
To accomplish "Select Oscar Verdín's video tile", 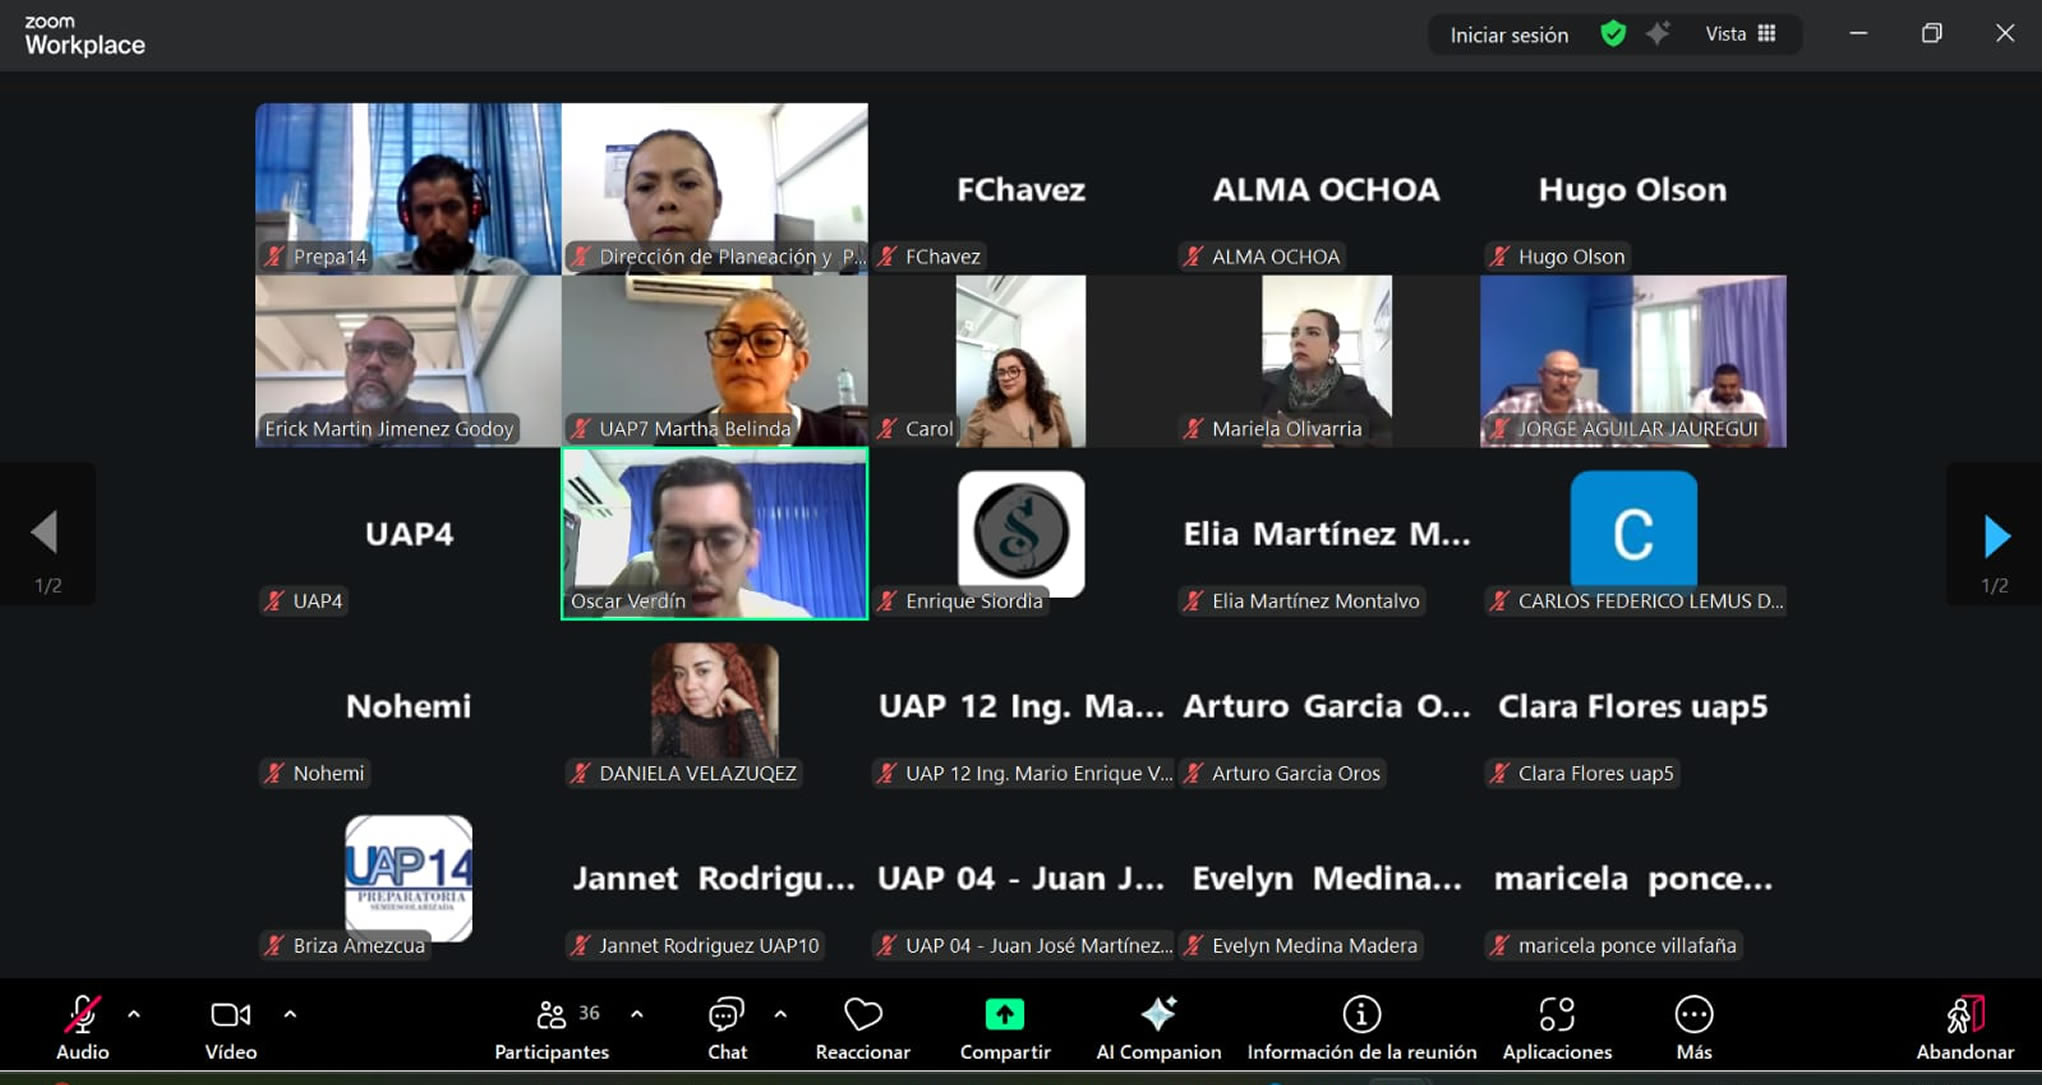I will coord(714,532).
